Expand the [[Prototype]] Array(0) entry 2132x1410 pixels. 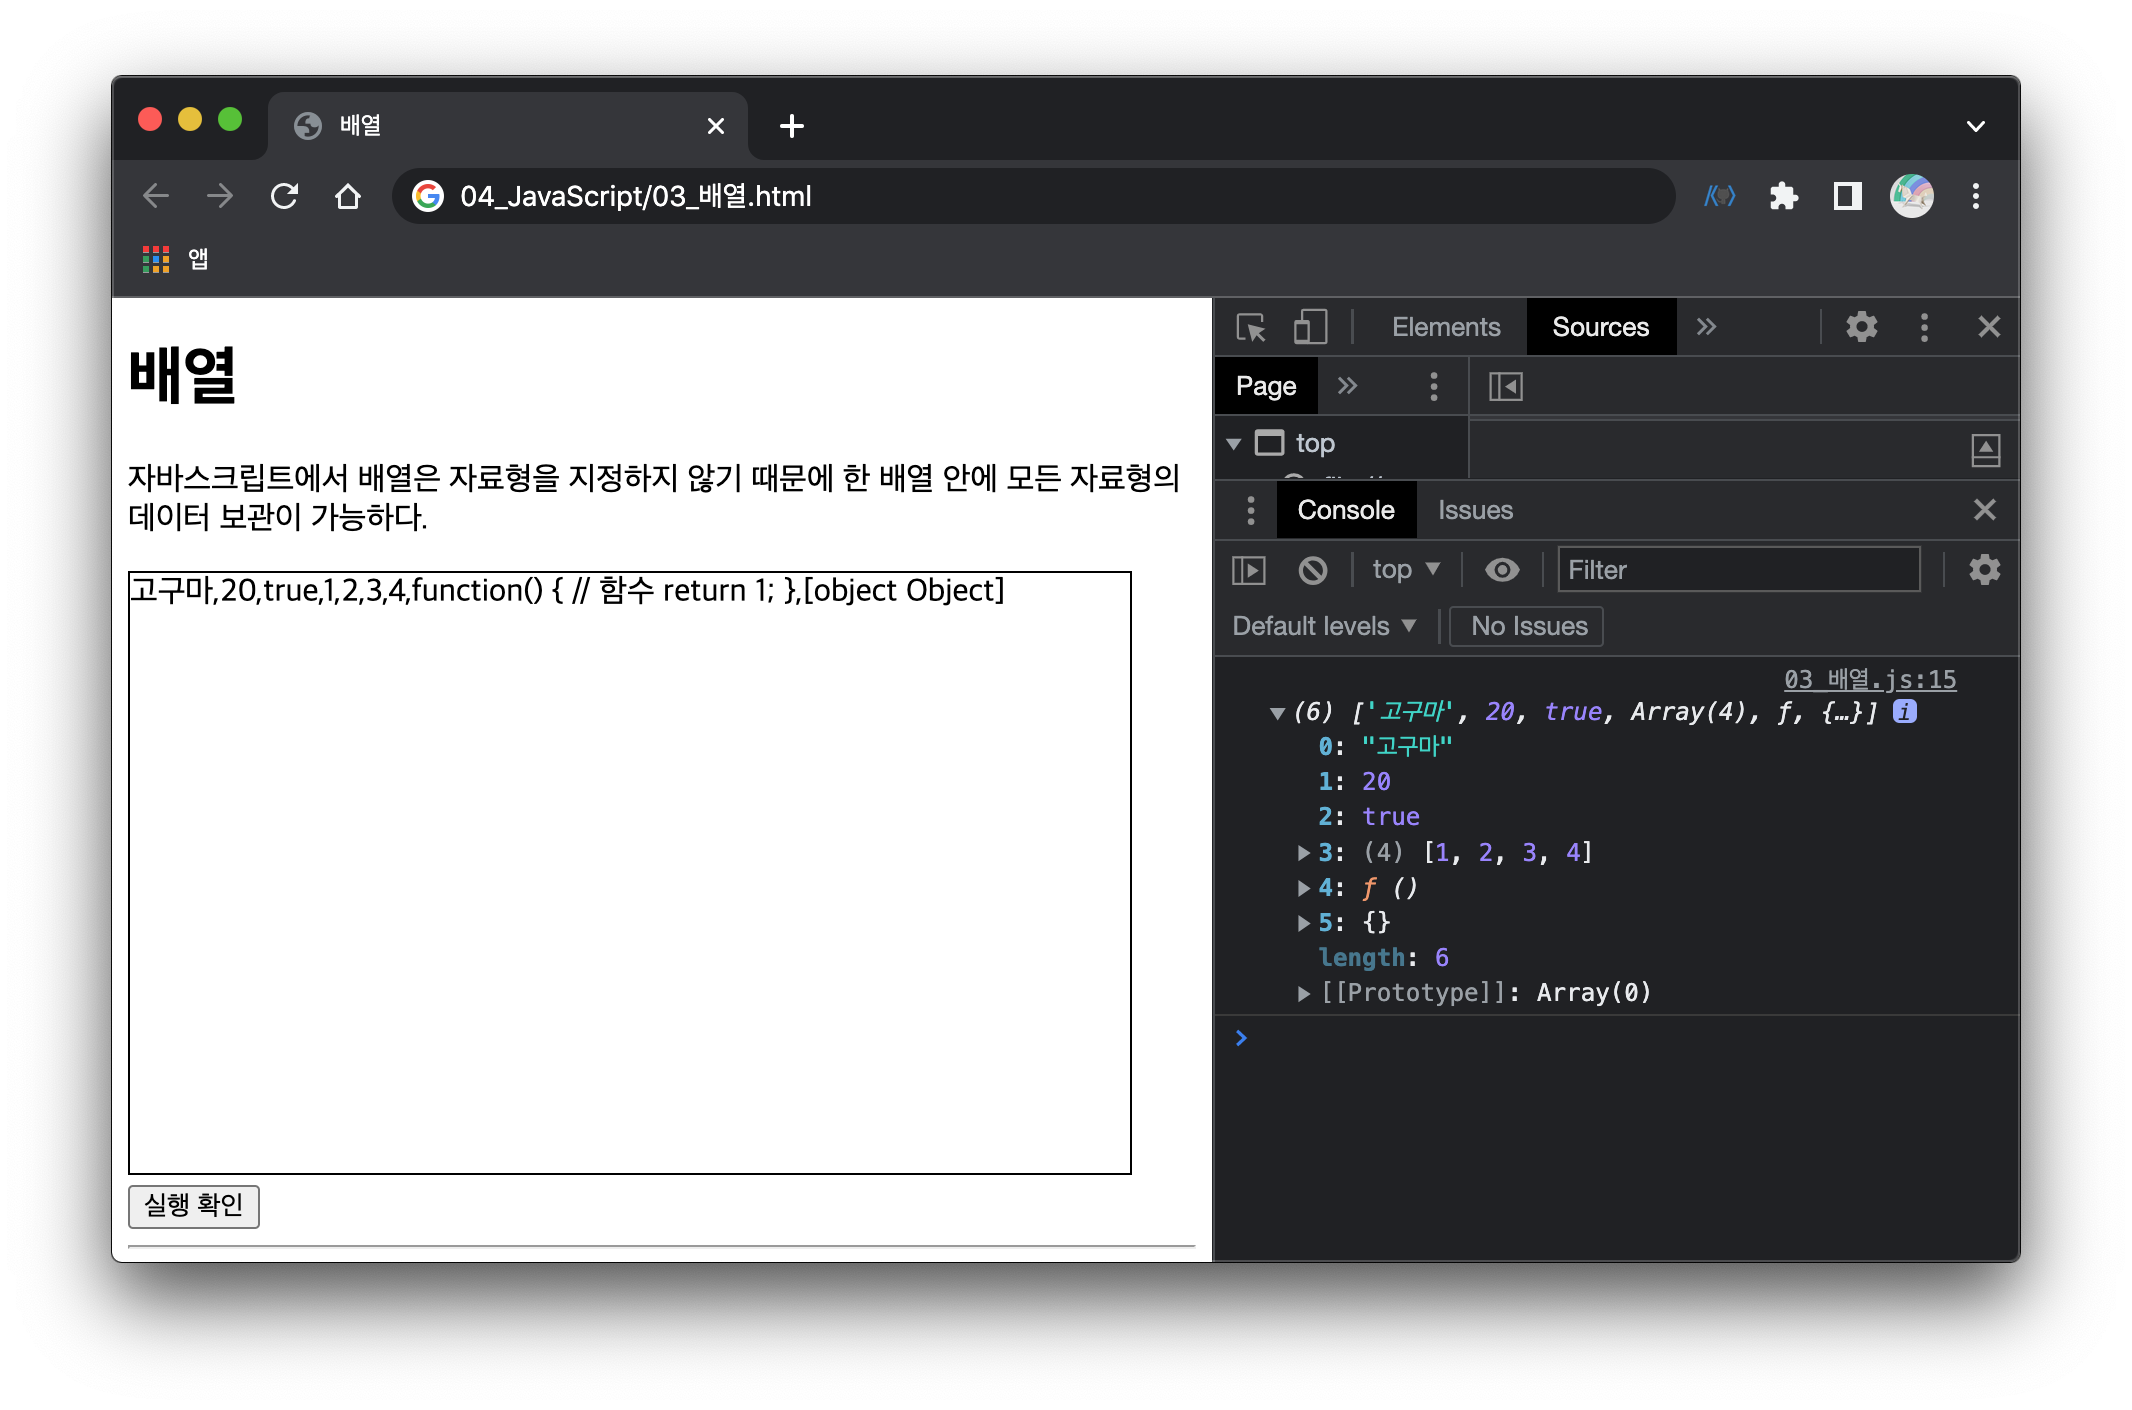[1304, 993]
